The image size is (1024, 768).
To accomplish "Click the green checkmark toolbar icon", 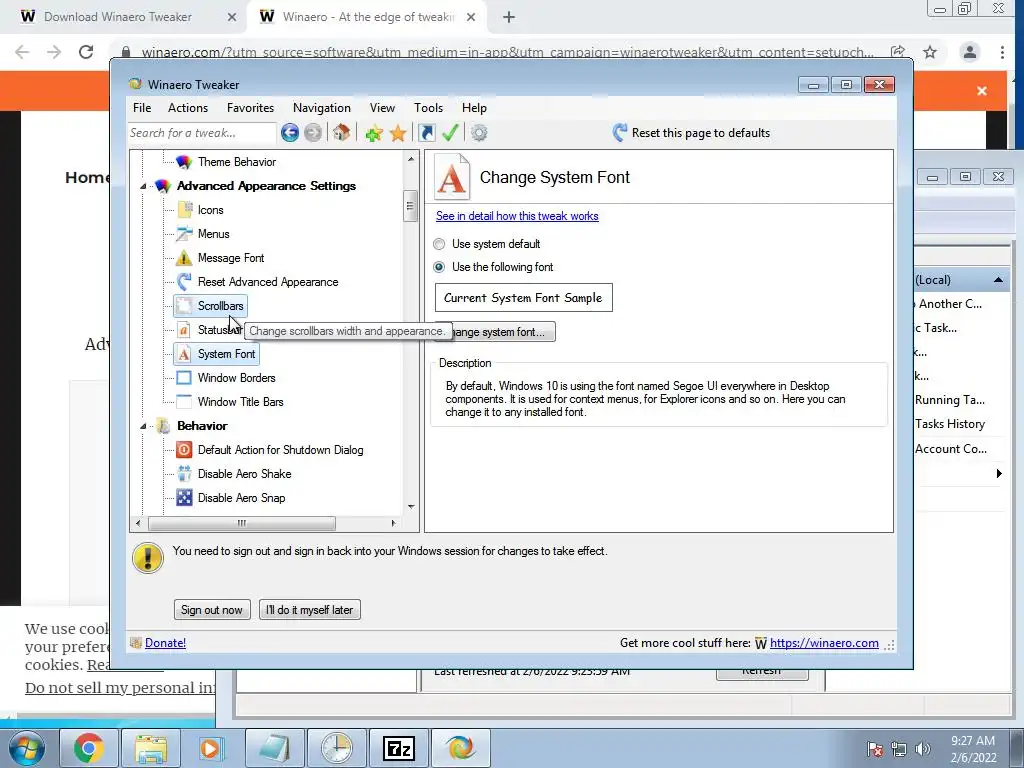I will click(450, 133).
